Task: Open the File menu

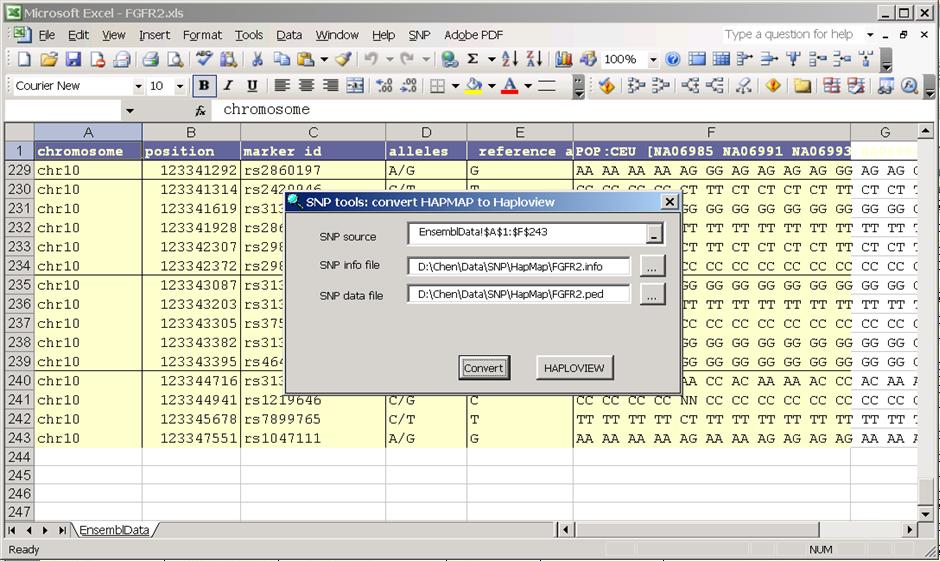Action: [47, 35]
